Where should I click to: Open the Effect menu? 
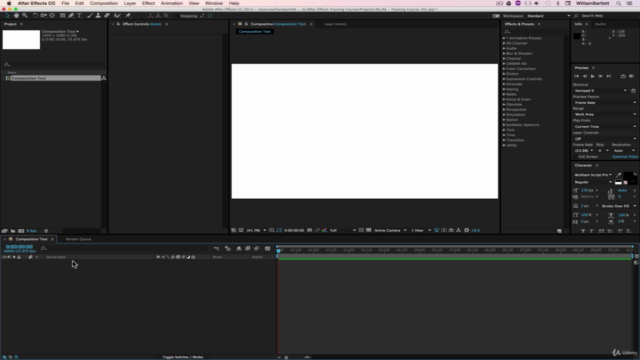(148, 3)
